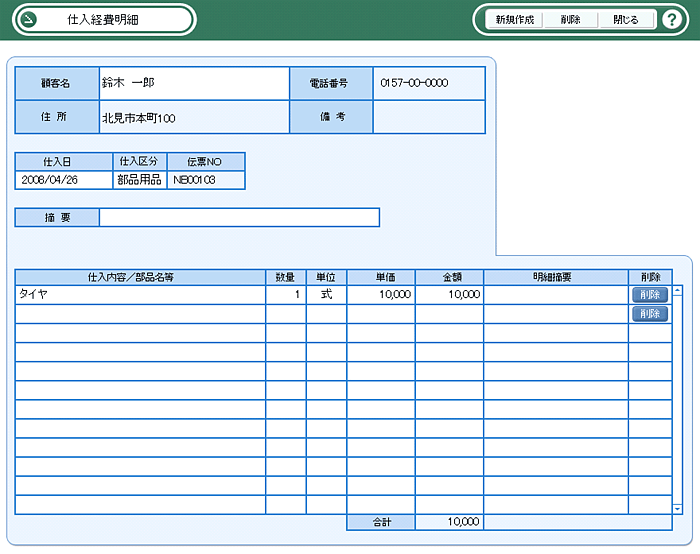Image resolution: width=700 pixels, height=554 pixels.
Task: Focus the empty 摘要 input field
Action: coord(239,218)
